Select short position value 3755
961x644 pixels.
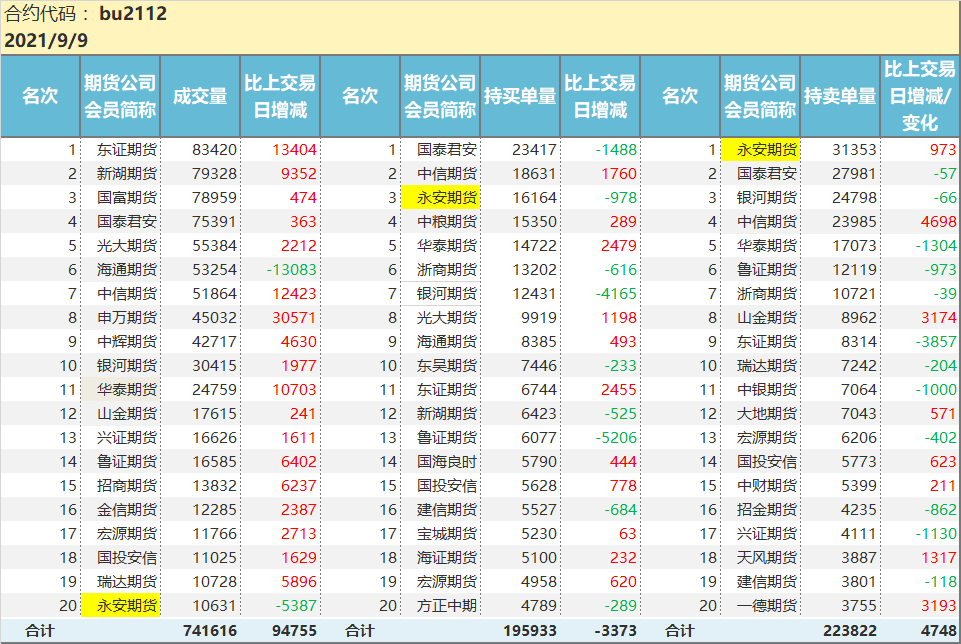click(859, 606)
